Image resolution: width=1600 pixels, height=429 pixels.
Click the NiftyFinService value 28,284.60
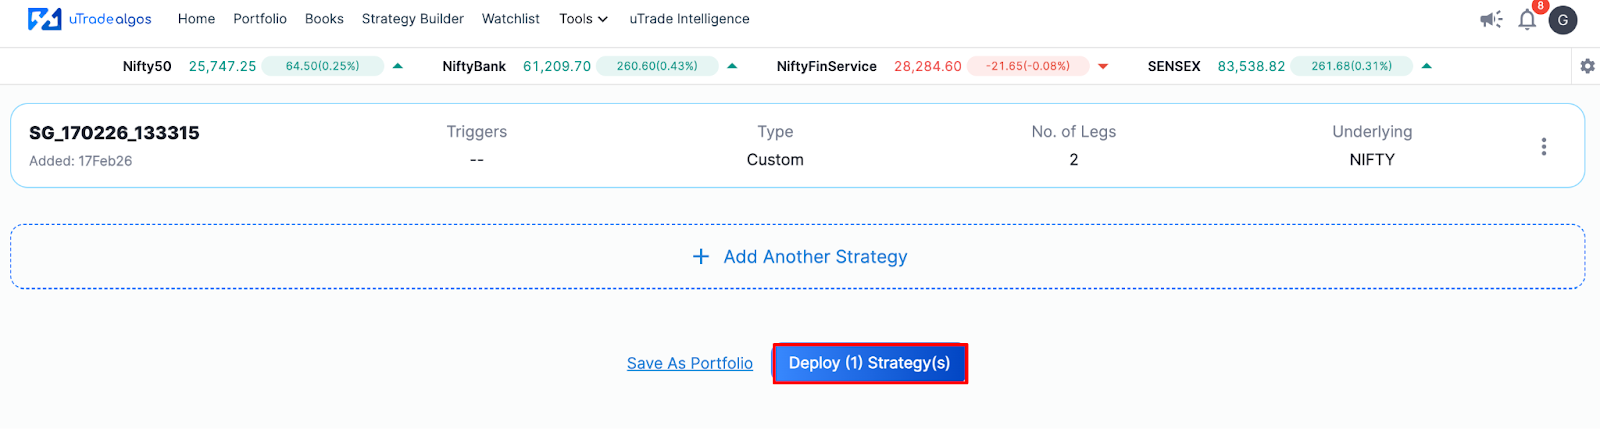pos(928,66)
